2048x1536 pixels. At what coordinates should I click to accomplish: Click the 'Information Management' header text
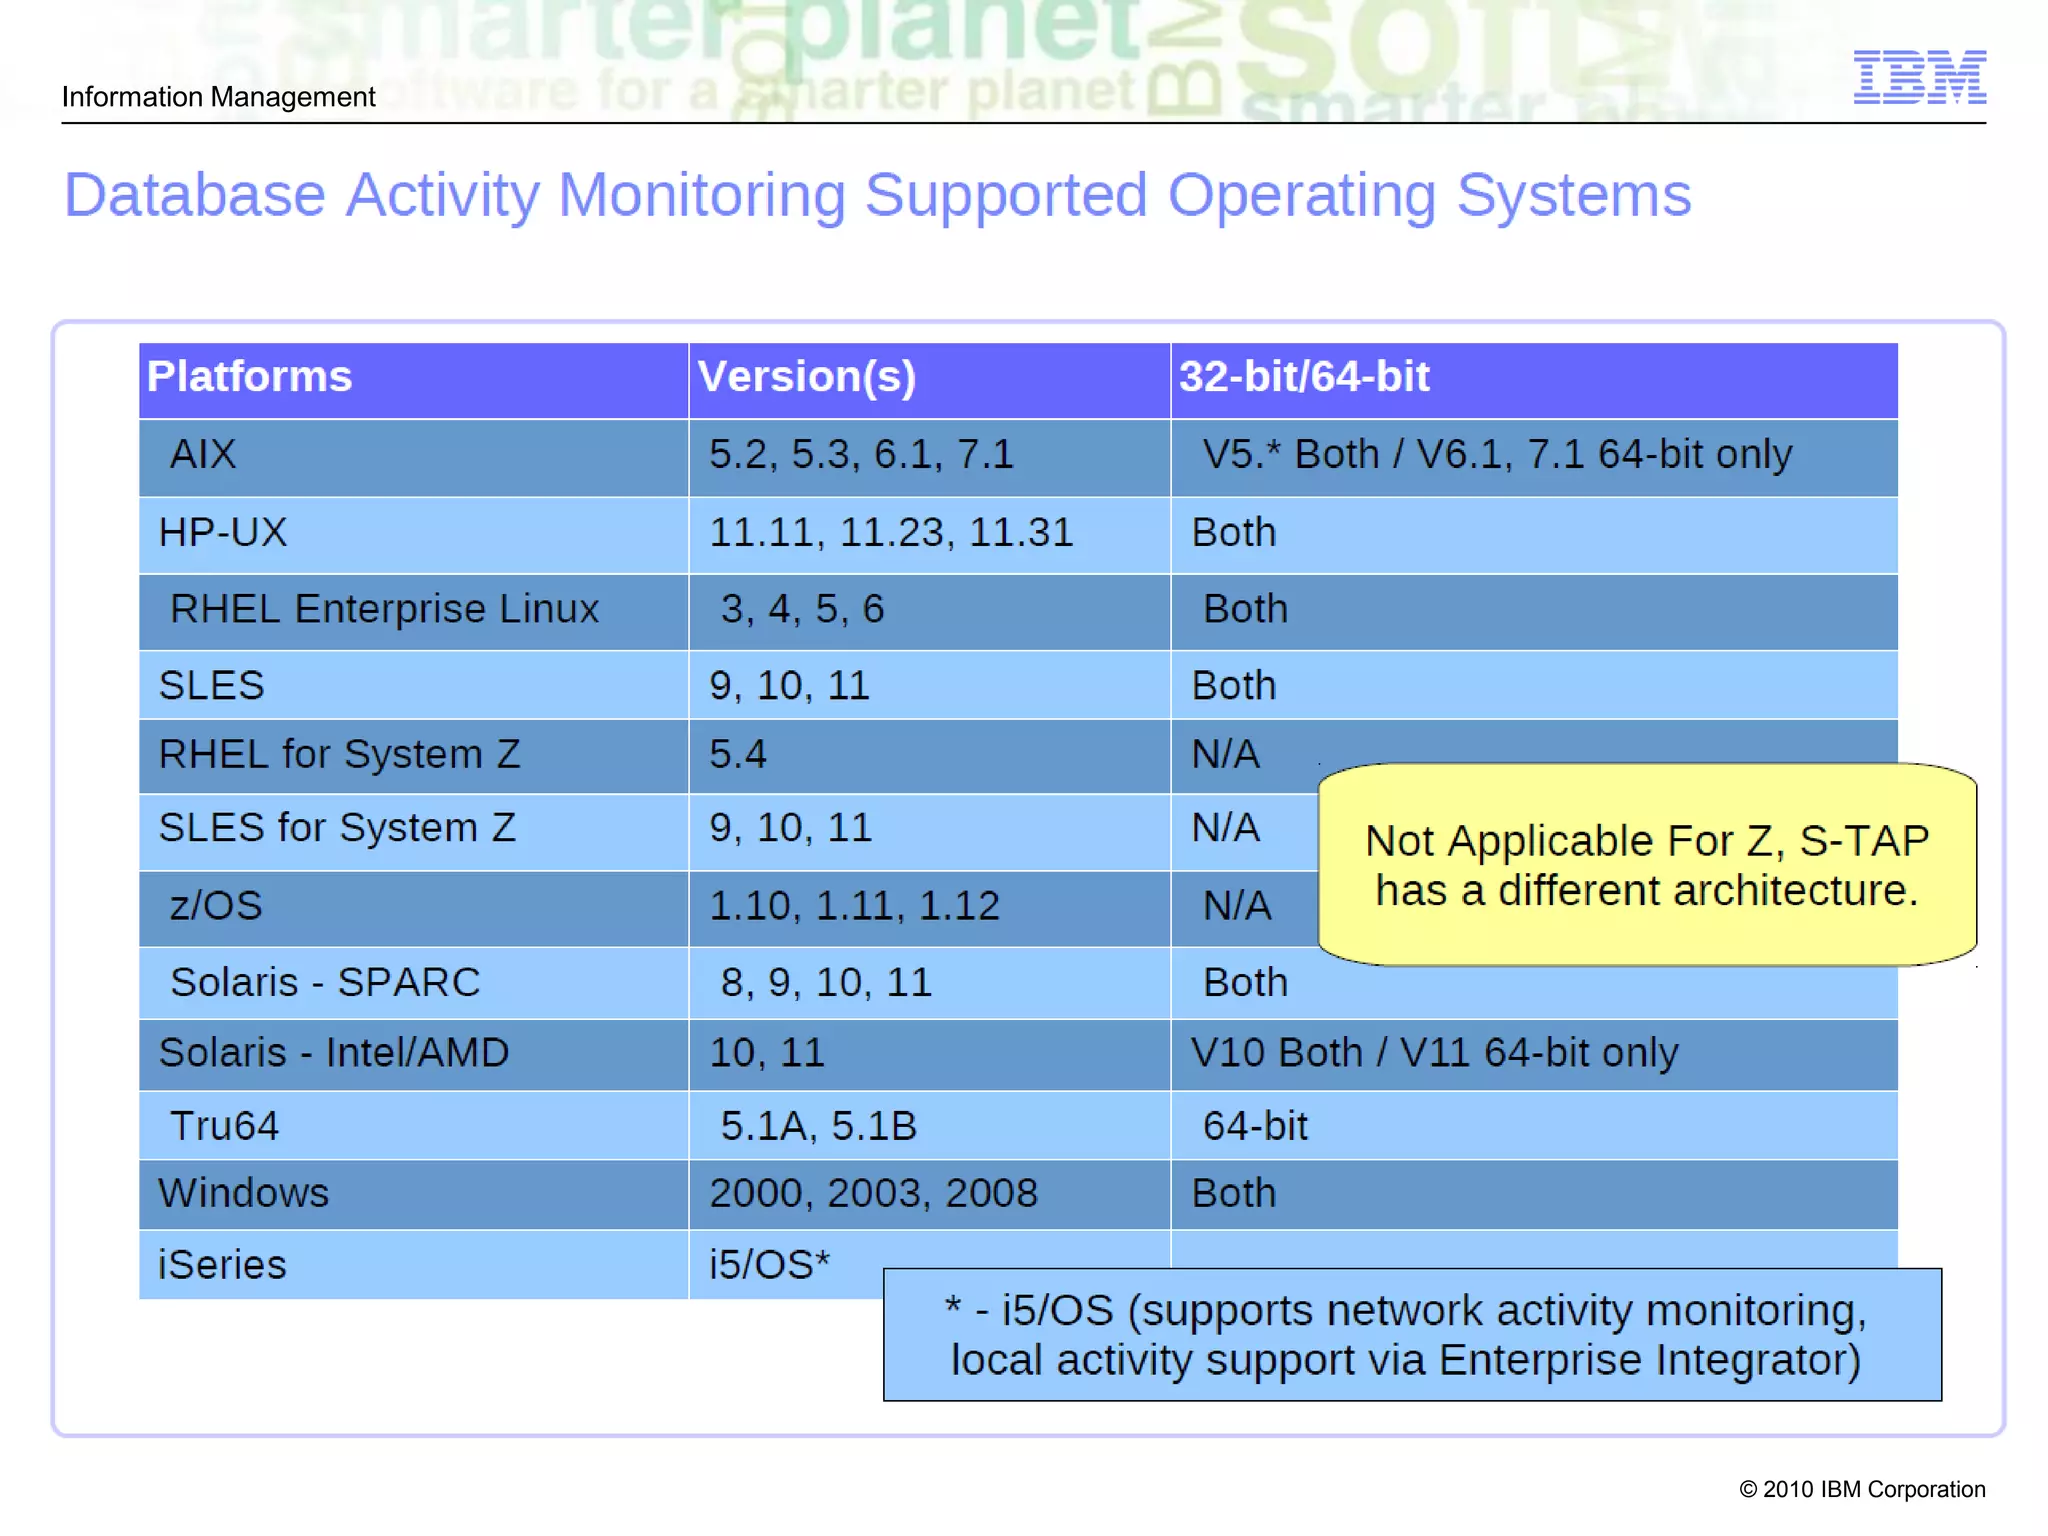pos(218,97)
